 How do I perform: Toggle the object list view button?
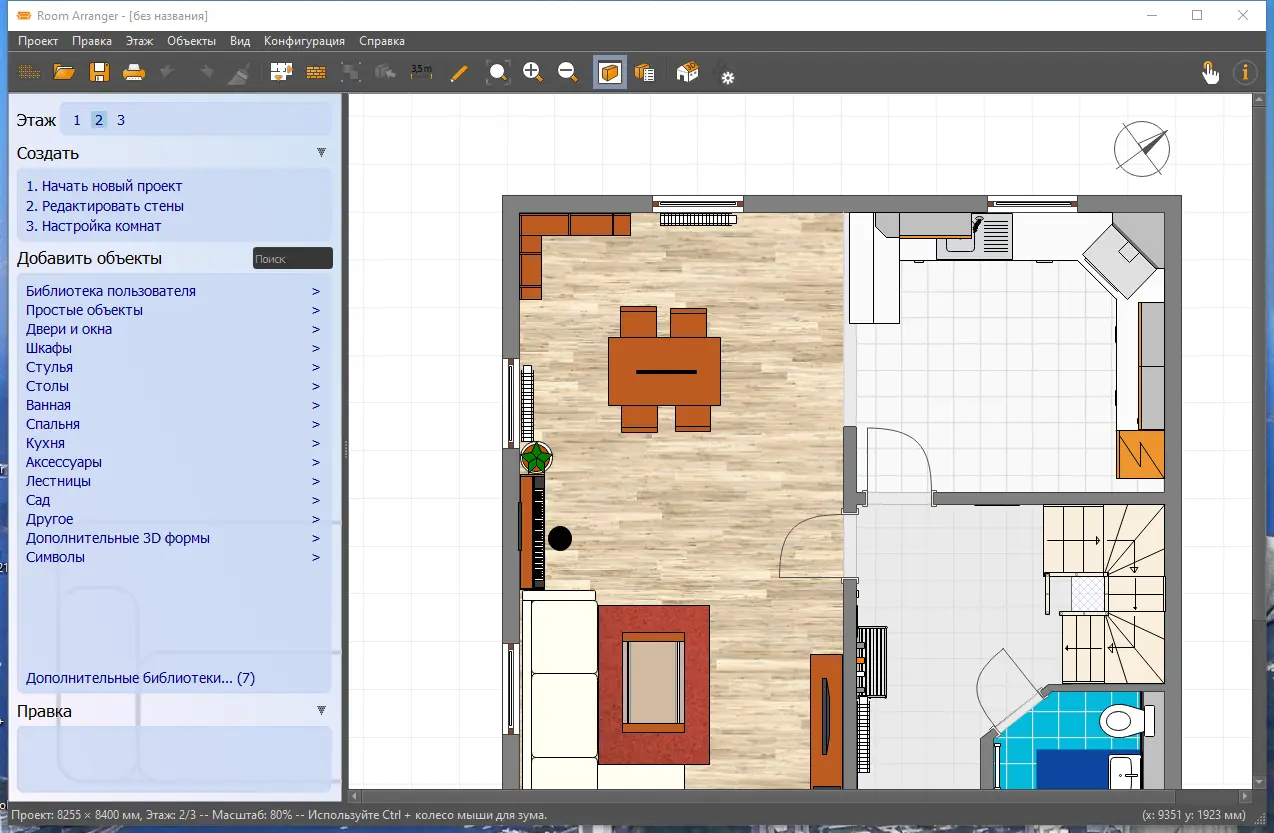(645, 72)
